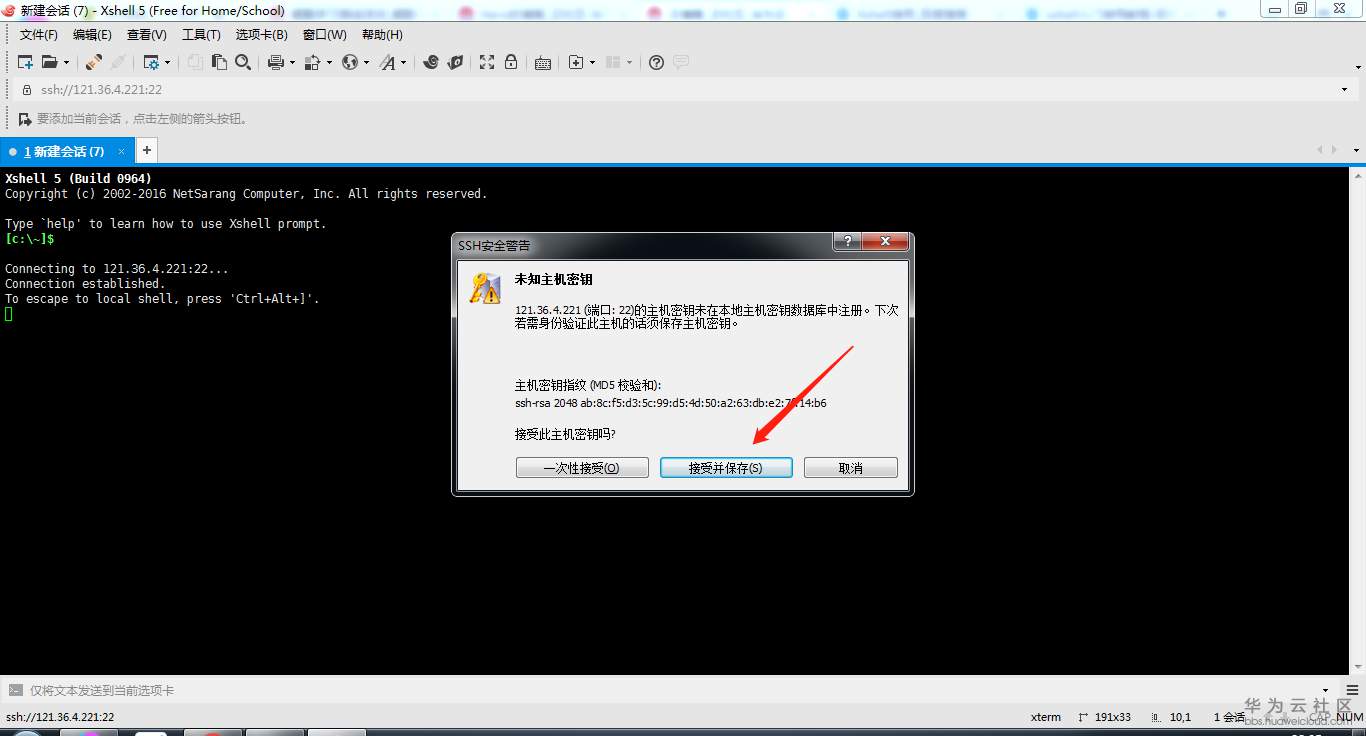
Task: Open the find magnifier icon
Action: 243,62
